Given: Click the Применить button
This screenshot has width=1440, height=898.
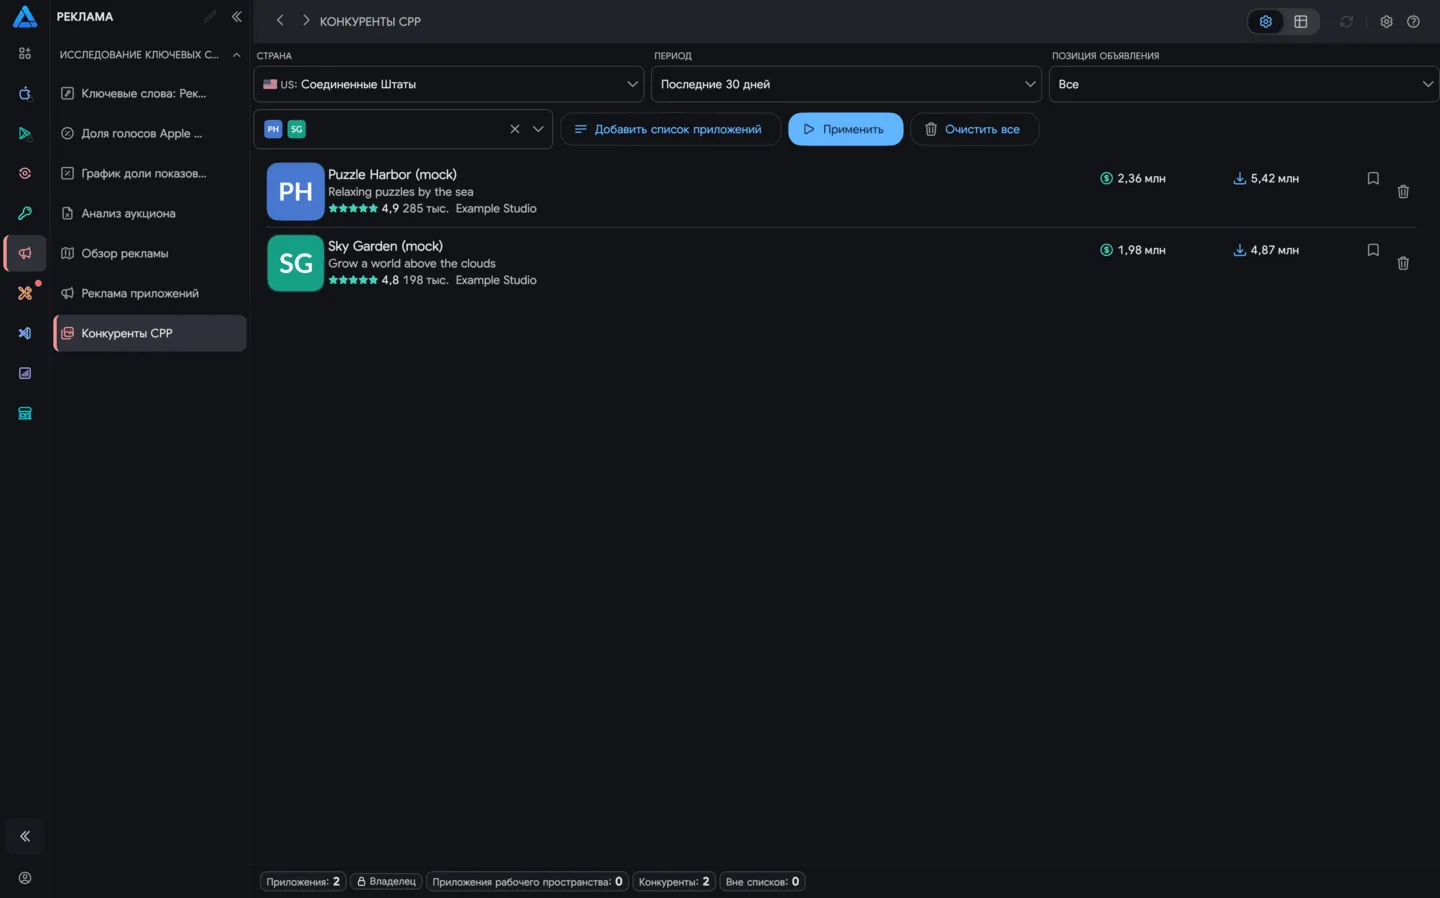Looking at the screenshot, I should pyautogui.click(x=845, y=129).
